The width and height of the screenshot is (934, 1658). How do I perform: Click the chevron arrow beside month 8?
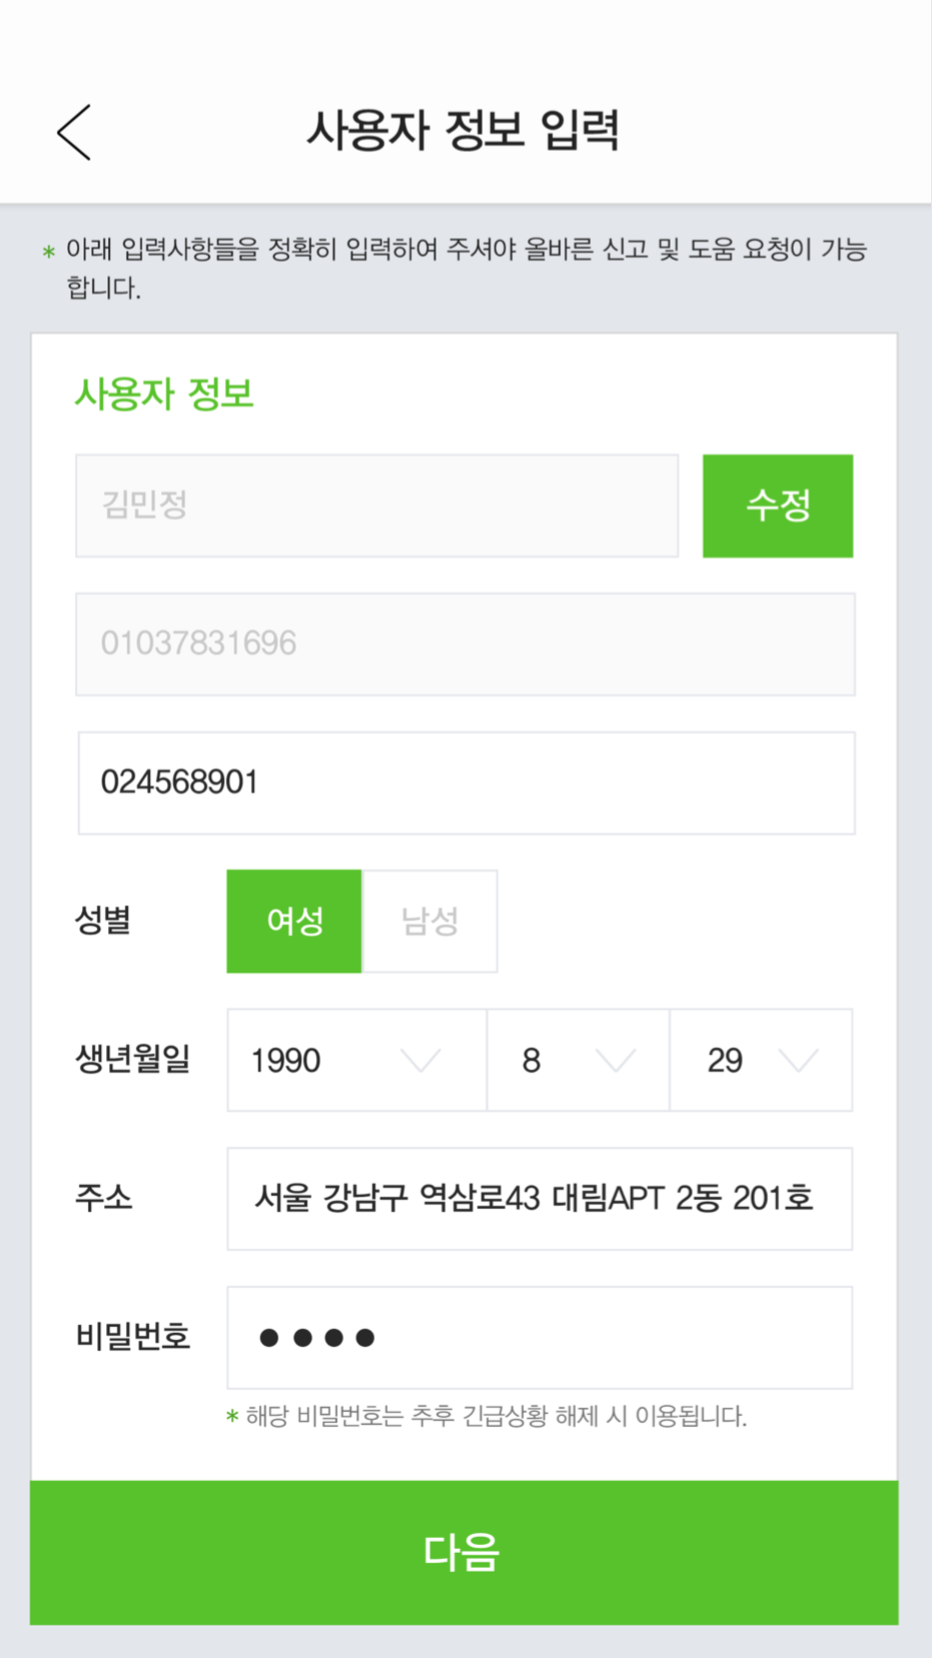coord(615,1061)
